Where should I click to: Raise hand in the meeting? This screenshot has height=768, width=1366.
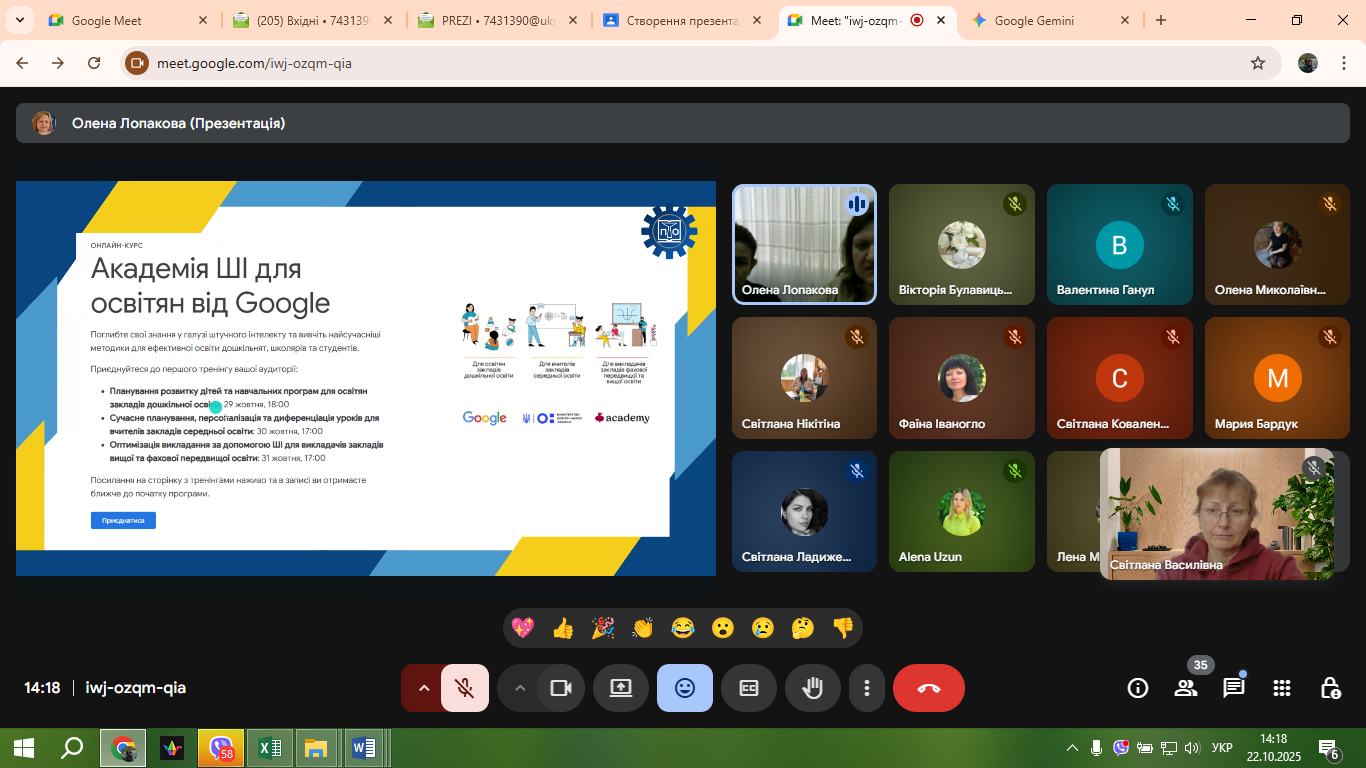pyautogui.click(x=812, y=688)
